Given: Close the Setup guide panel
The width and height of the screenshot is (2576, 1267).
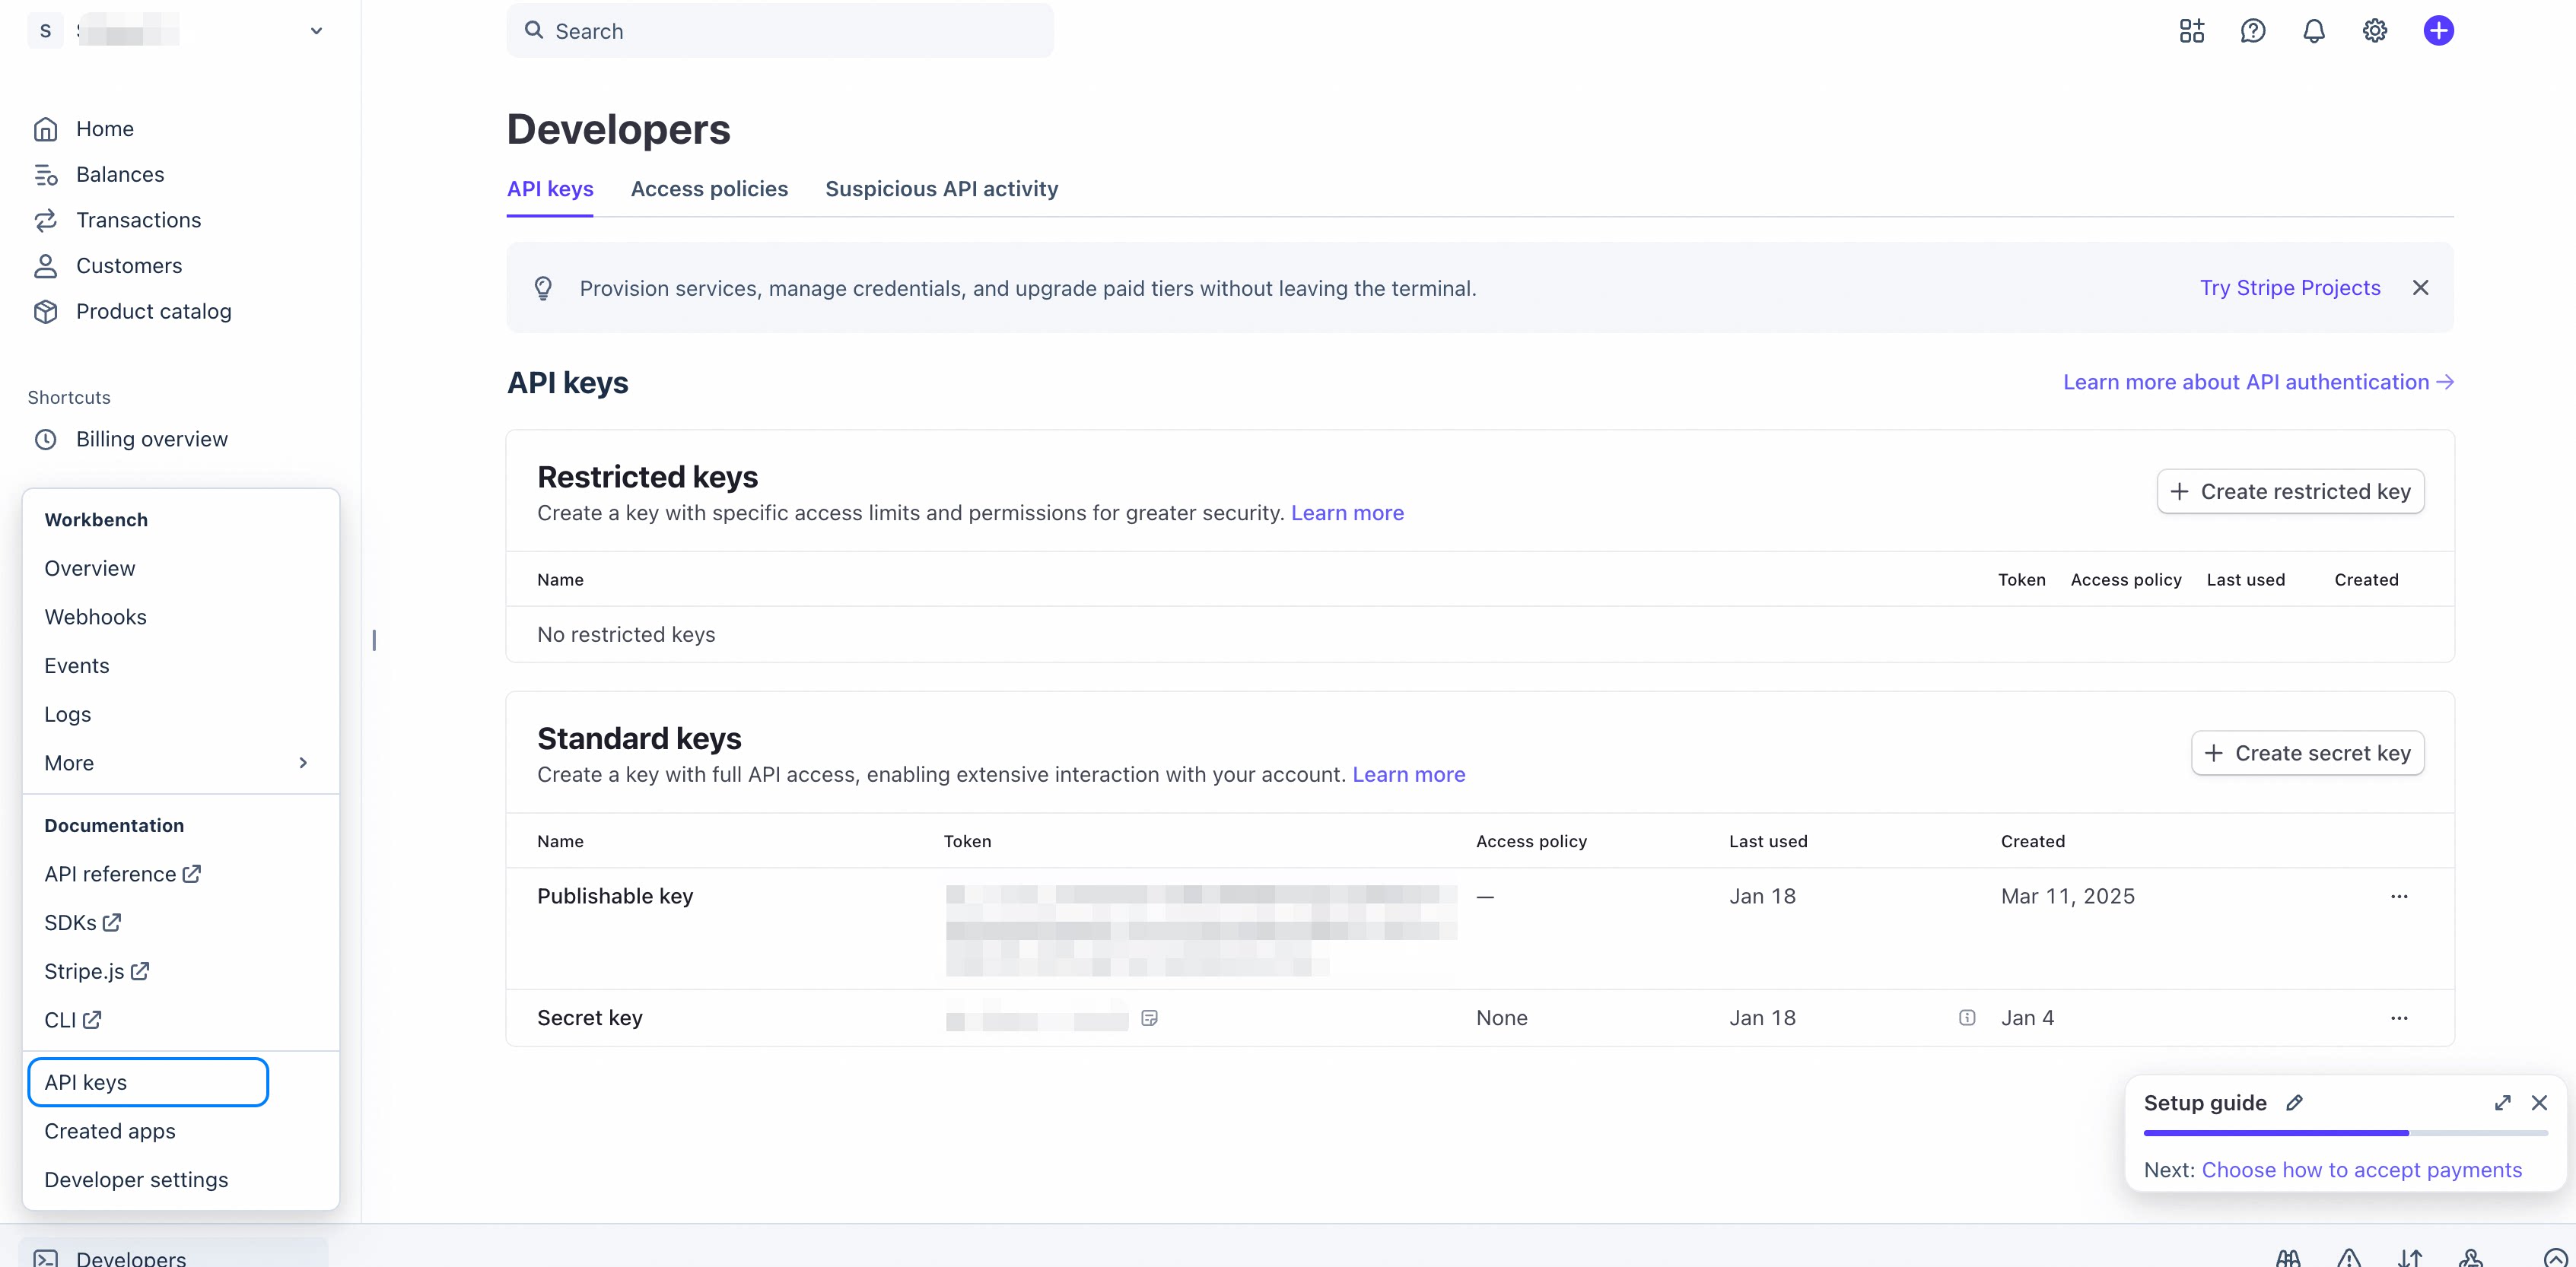Looking at the screenshot, I should click(x=2538, y=1103).
